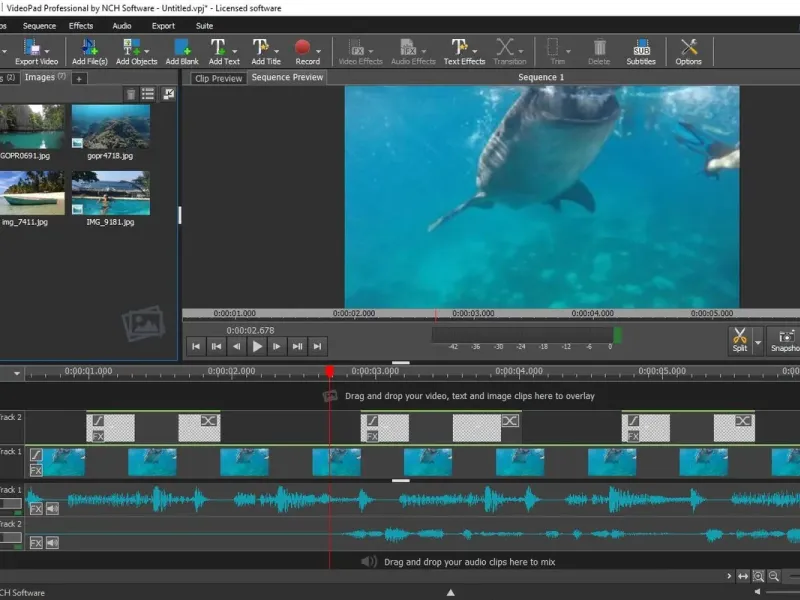Click the red timeline playhead marker
The height and width of the screenshot is (600, 800).
pos(330,371)
